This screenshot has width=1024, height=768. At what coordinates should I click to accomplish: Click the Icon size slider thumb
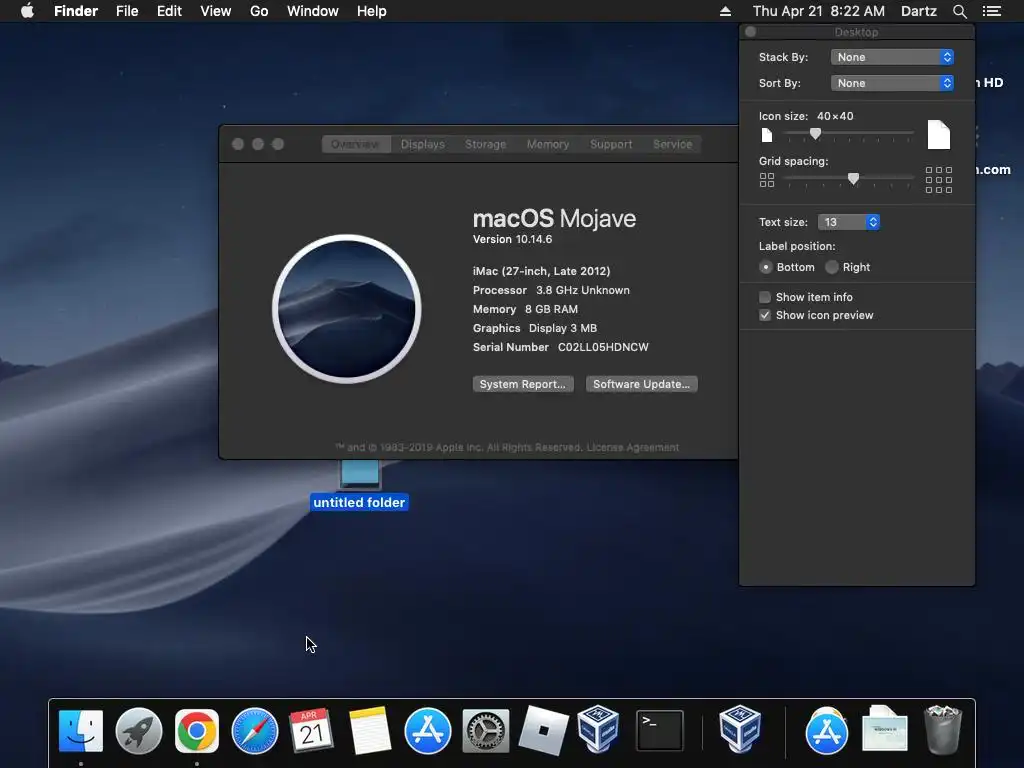tap(815, 133)
